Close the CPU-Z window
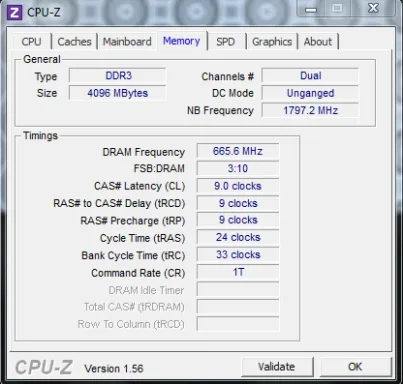The image size is (403, 384). 373,8
